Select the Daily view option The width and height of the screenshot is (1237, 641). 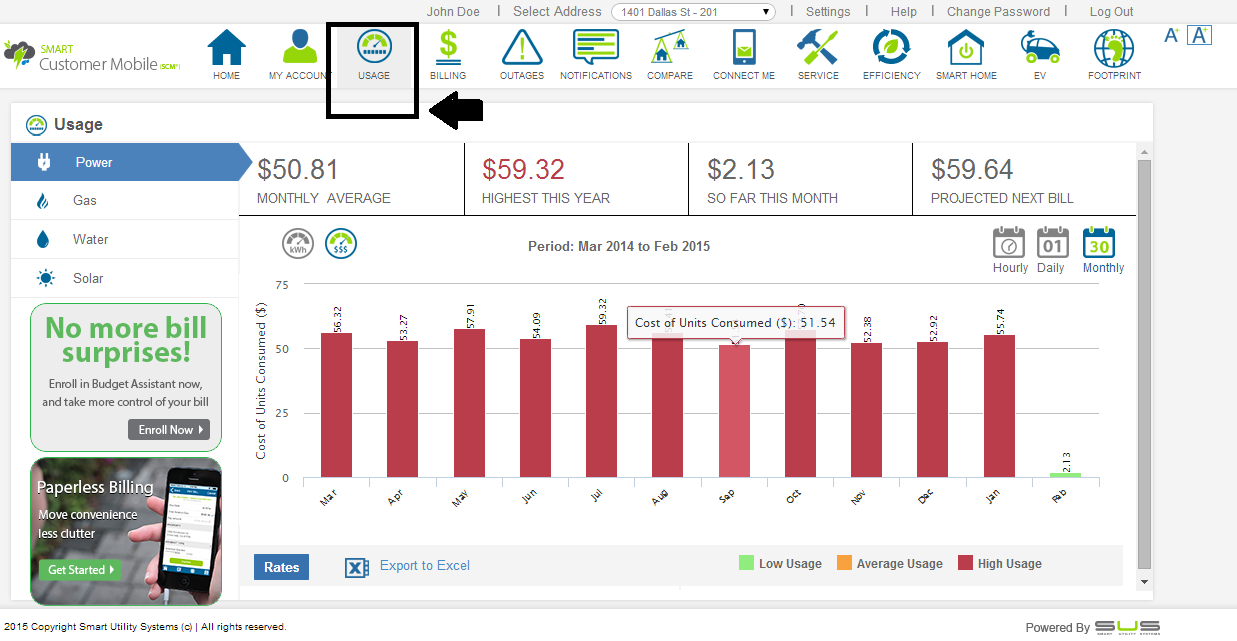(1051, 243)
